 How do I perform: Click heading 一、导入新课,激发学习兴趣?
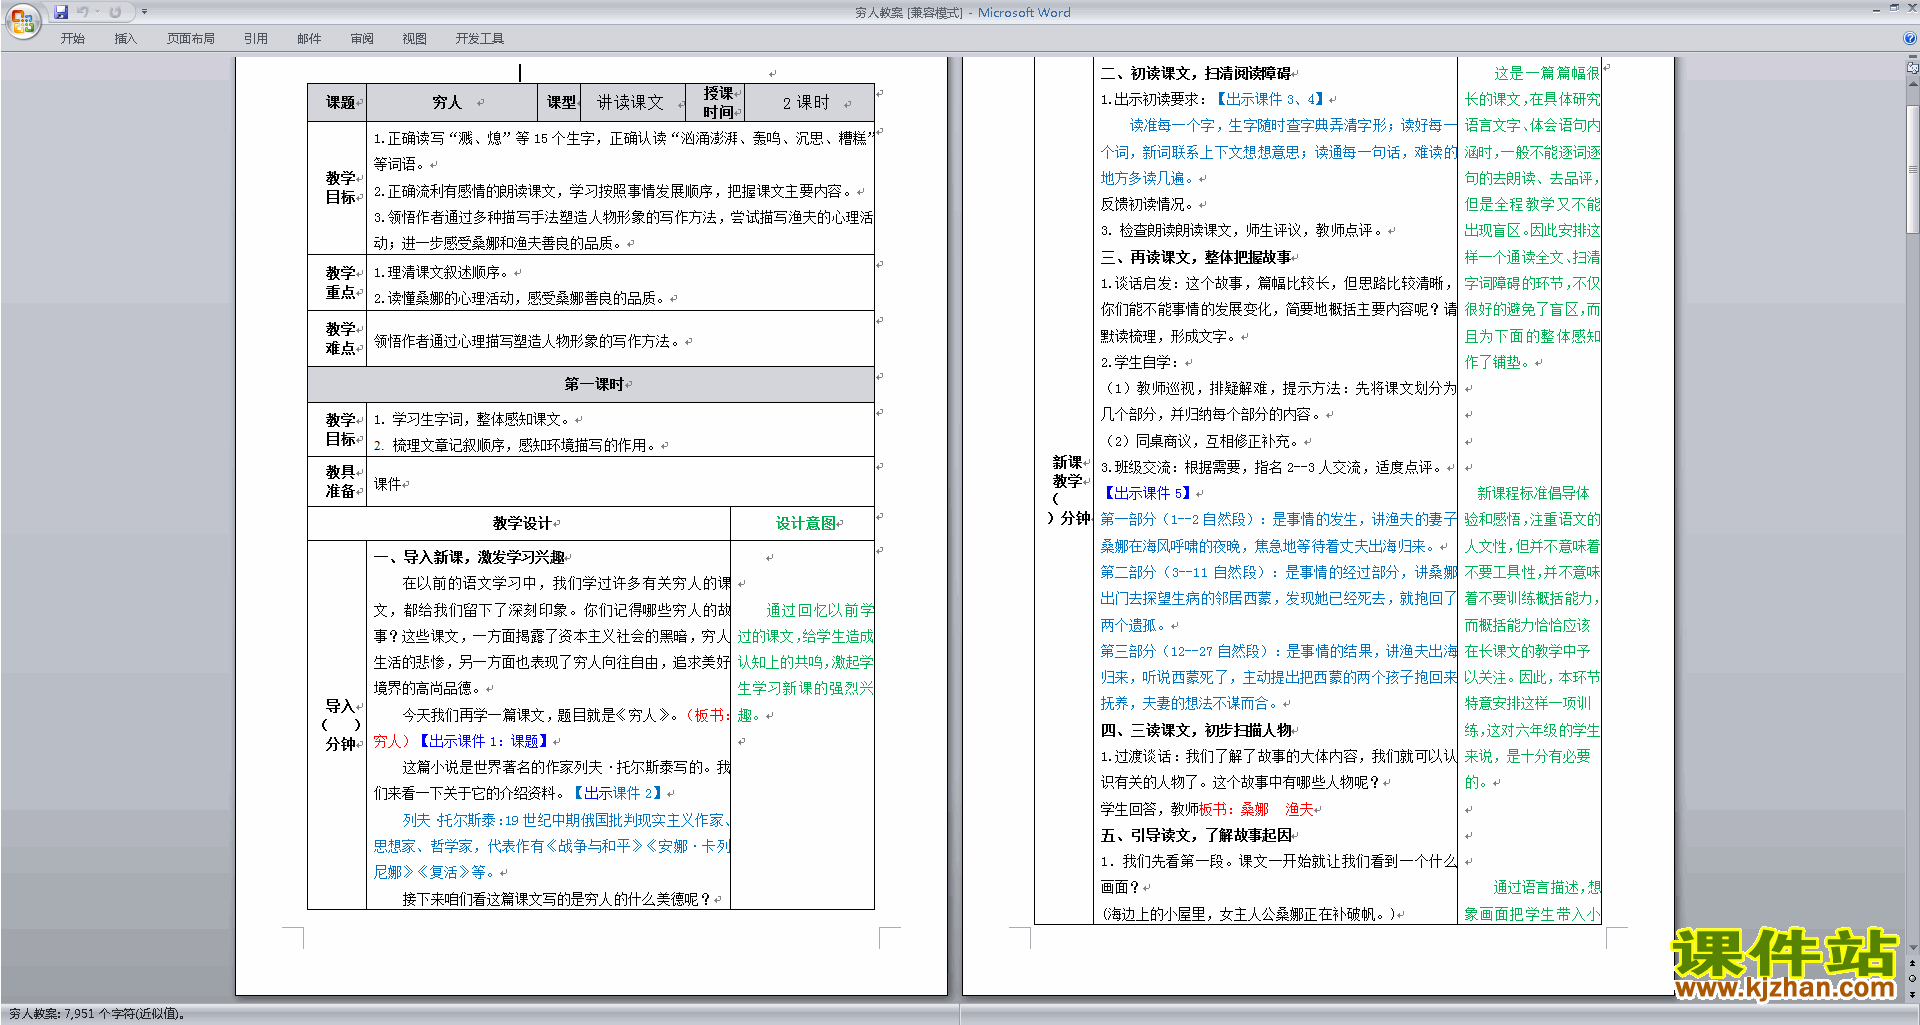pyautogui.click(x=468, y=557)
